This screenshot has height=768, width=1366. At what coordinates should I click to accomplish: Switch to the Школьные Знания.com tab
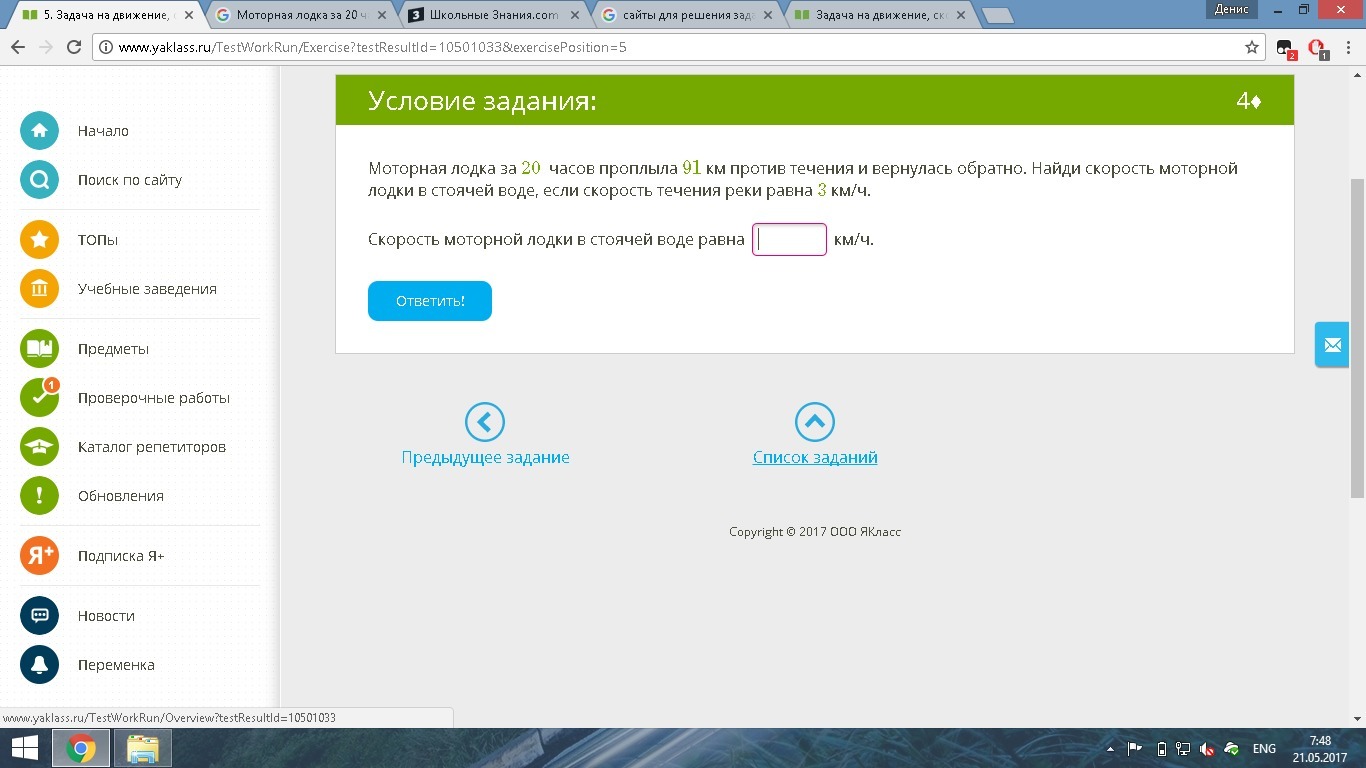(x=492, y=15)
